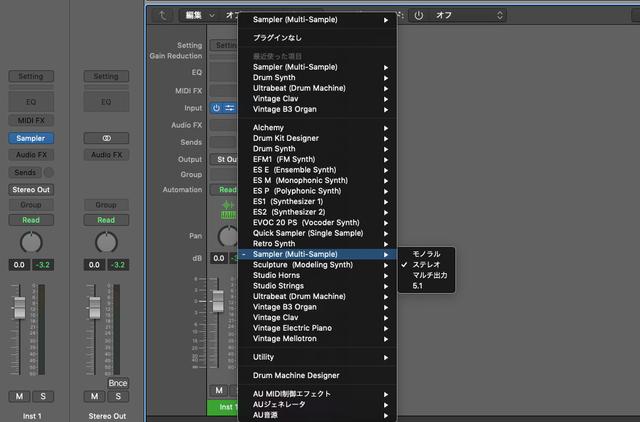Viewport: 640px width, 422px height.
Task: Toggle Solo on the Inst 1 strip
Action: click(43, 396)
